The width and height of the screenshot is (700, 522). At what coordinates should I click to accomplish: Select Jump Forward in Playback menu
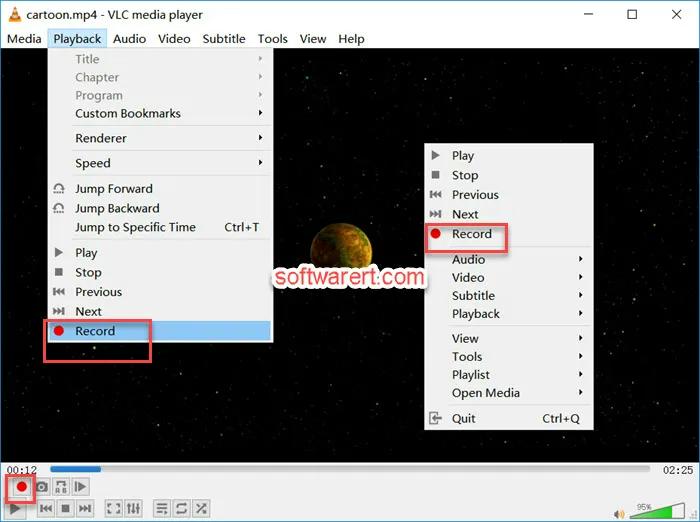coord(160,189)
